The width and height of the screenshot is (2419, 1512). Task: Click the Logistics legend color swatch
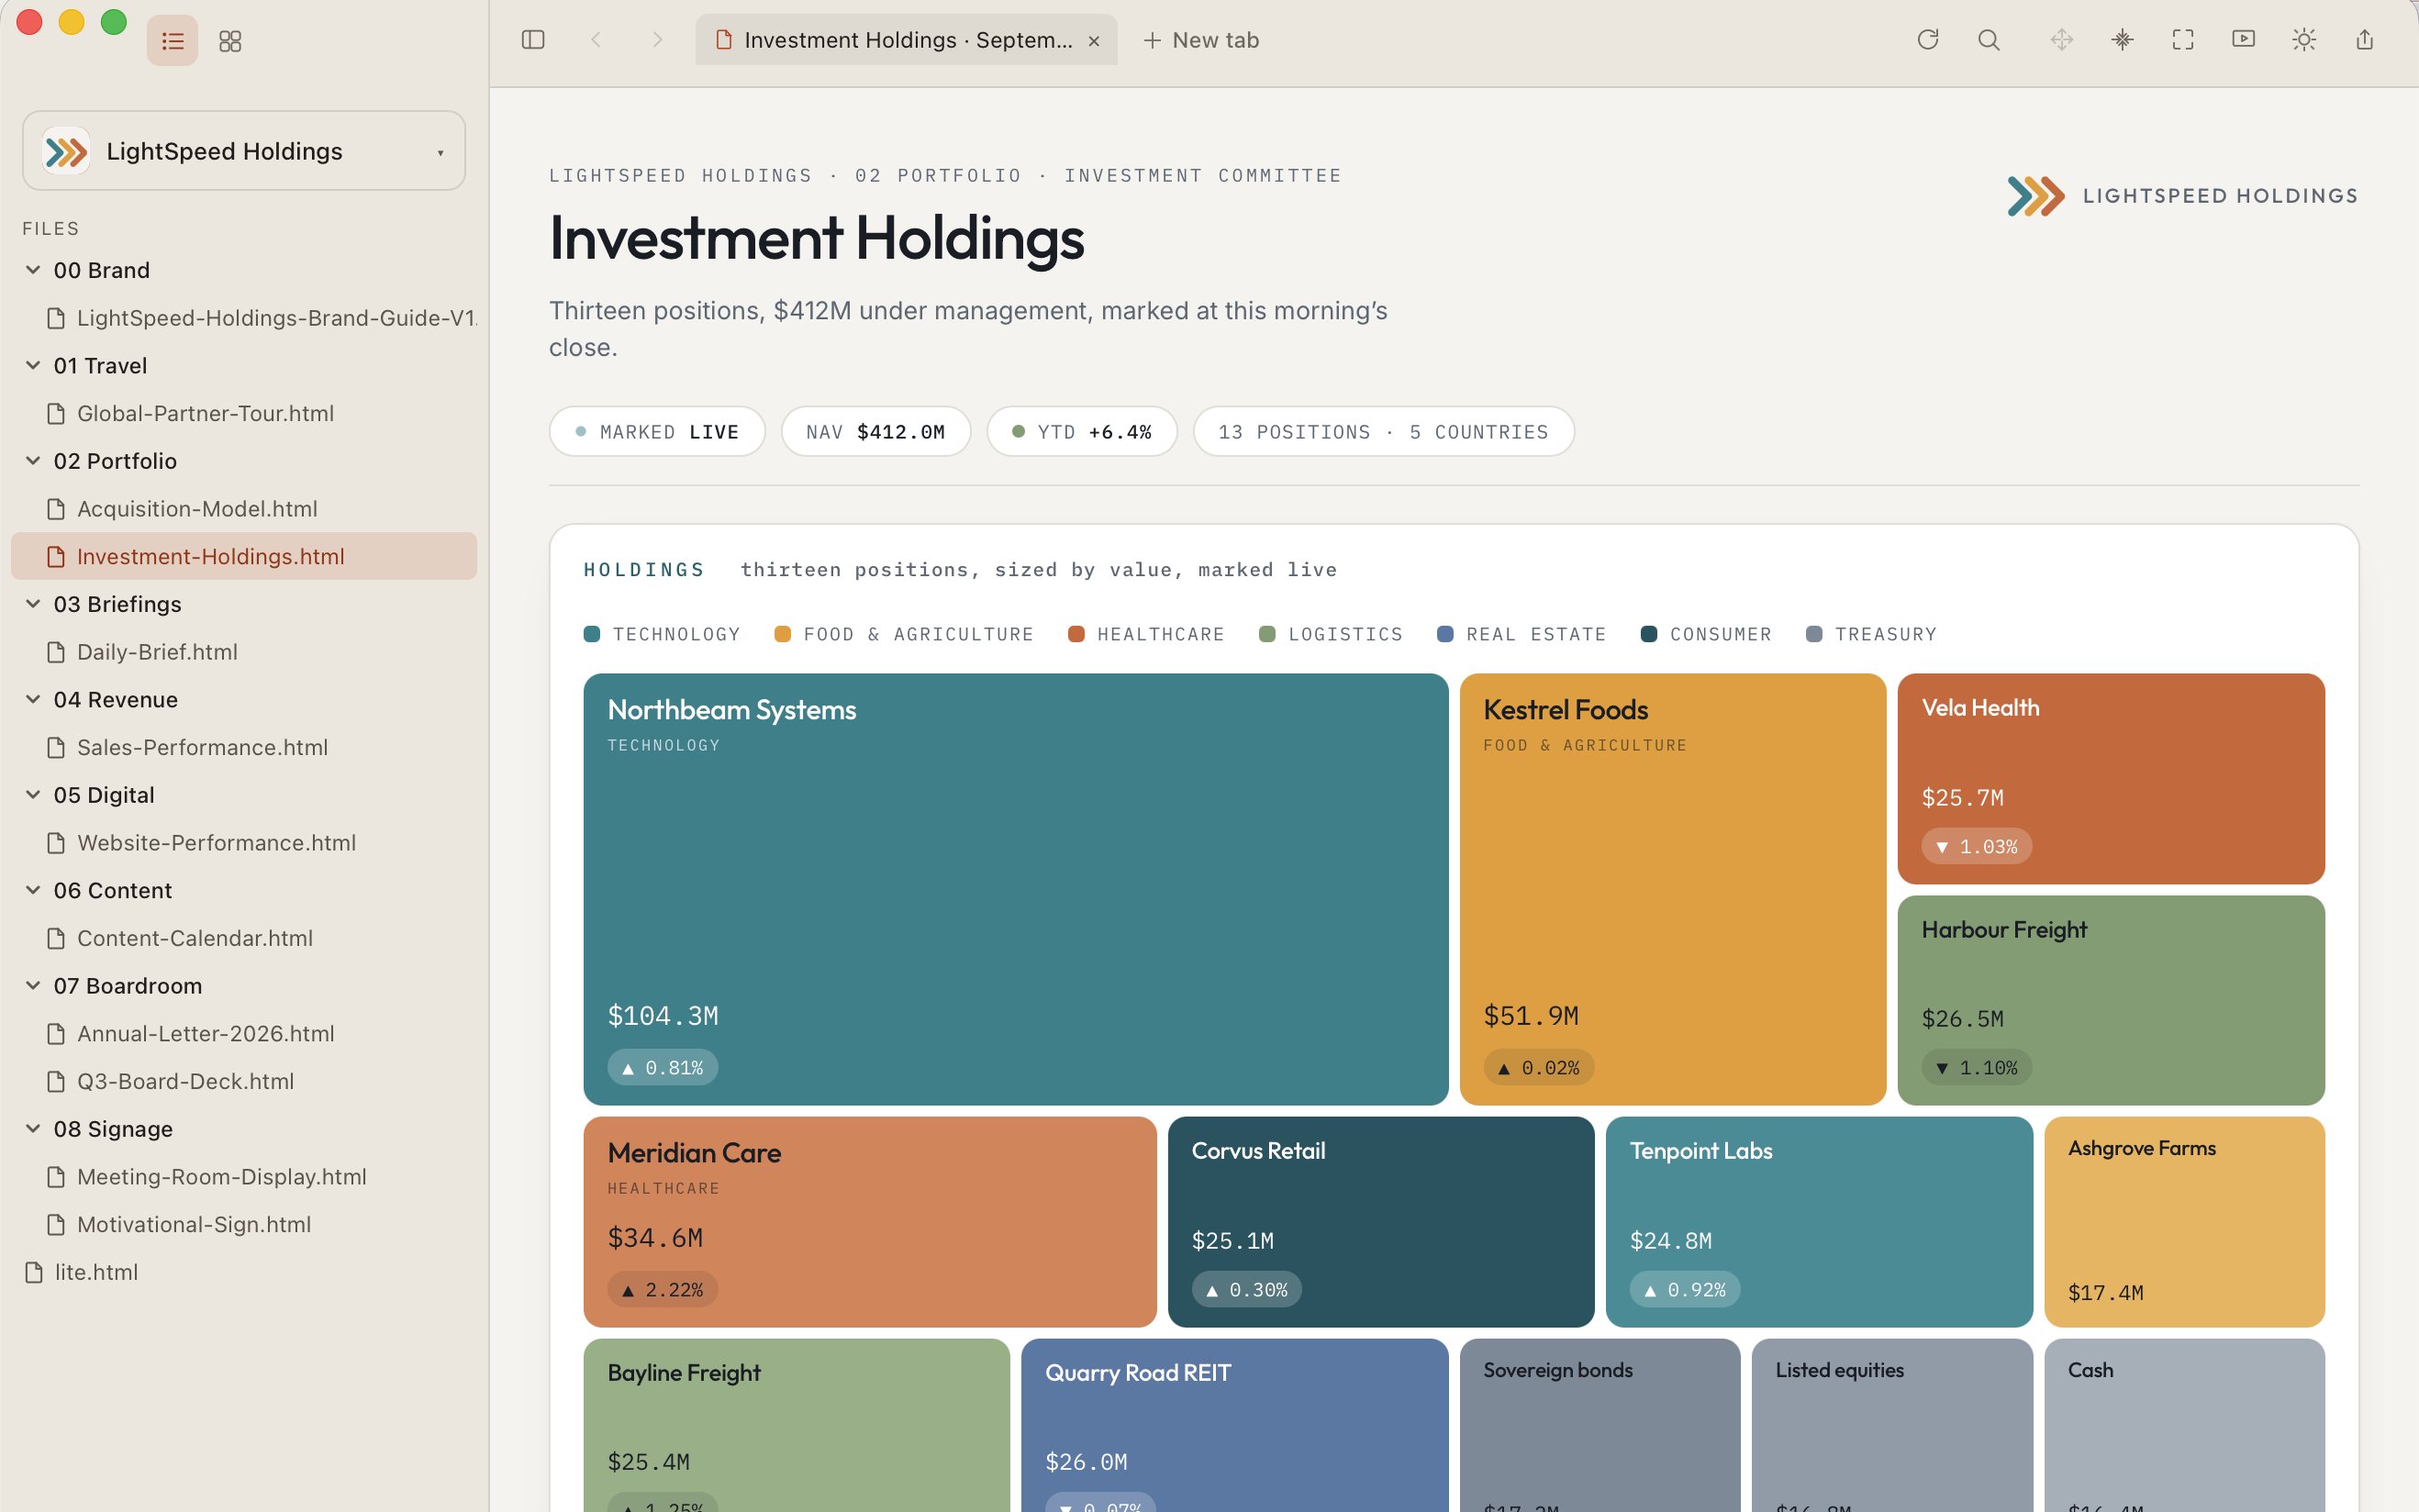pyautogui.click(x=1267, y=634)
